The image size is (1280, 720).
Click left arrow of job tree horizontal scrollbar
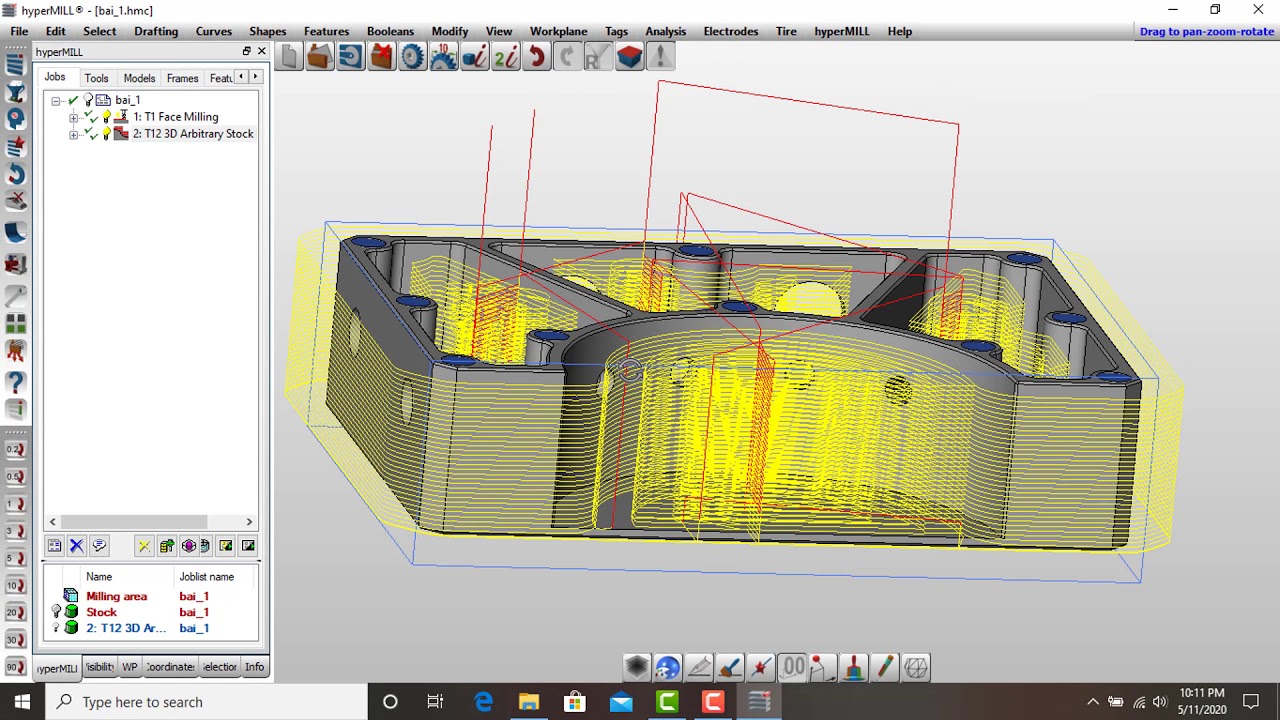(52, 522)
